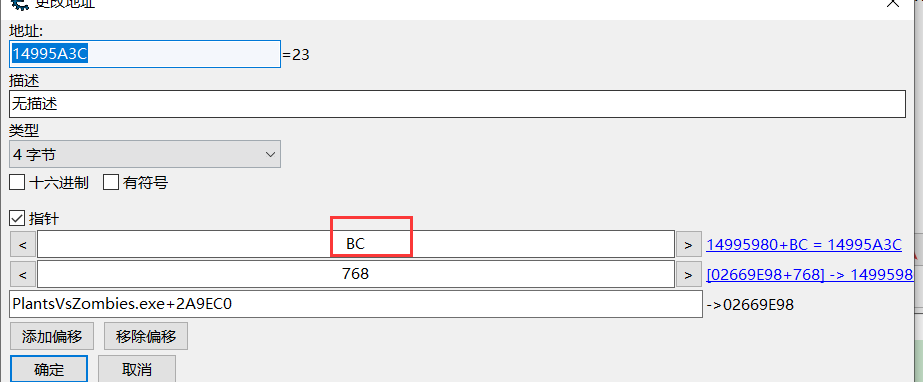The image size is (923, 382).
Task: Focus the 描述 field showing 无描述
Action: click(457, 104)
